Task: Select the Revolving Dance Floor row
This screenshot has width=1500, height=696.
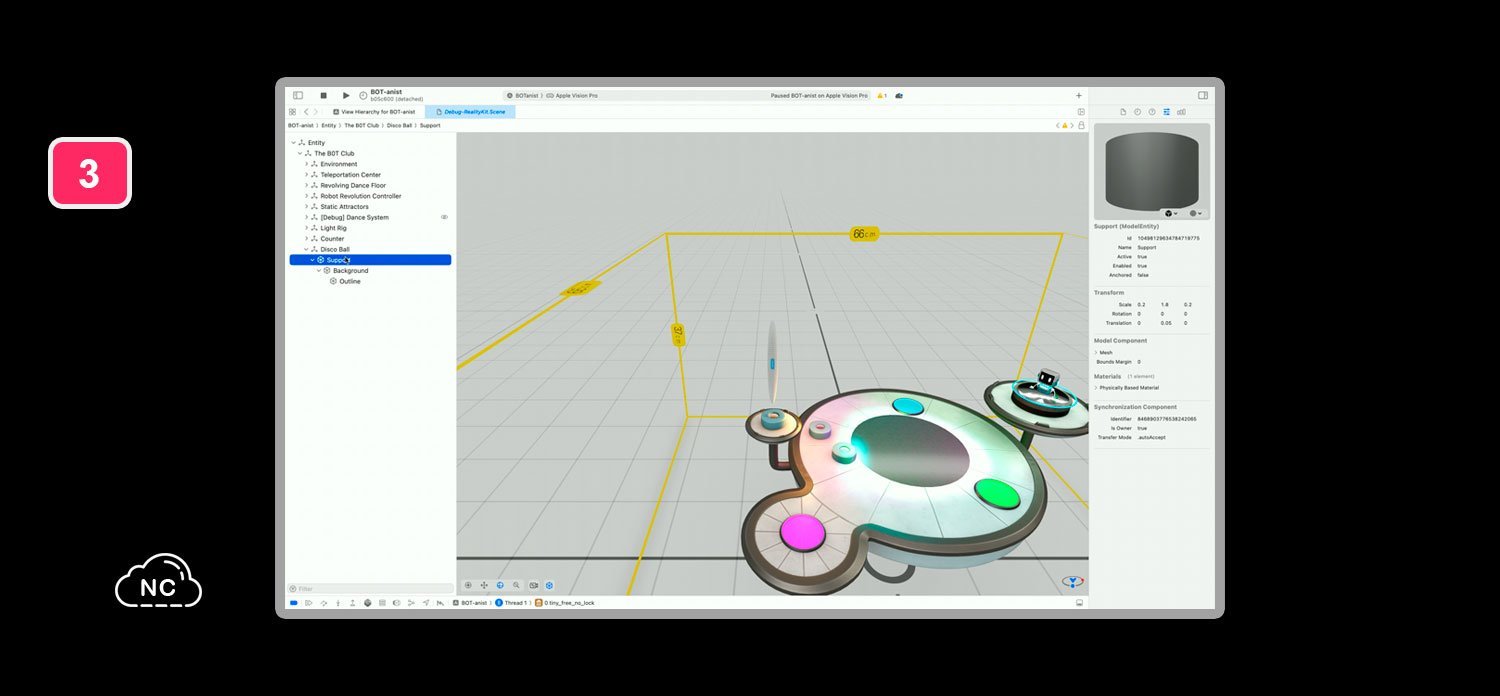Action: pyautogui.click(x=370, y=186)
